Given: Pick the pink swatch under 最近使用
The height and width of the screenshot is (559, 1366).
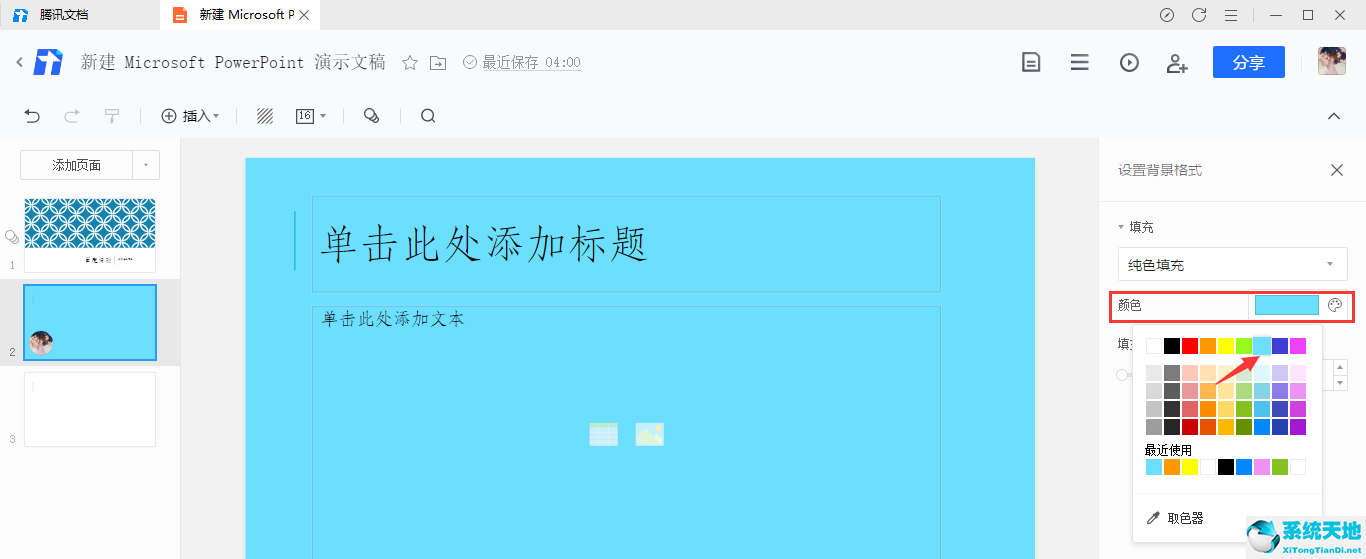Looking at the screenshot, I should click(x=1262, y=467).
